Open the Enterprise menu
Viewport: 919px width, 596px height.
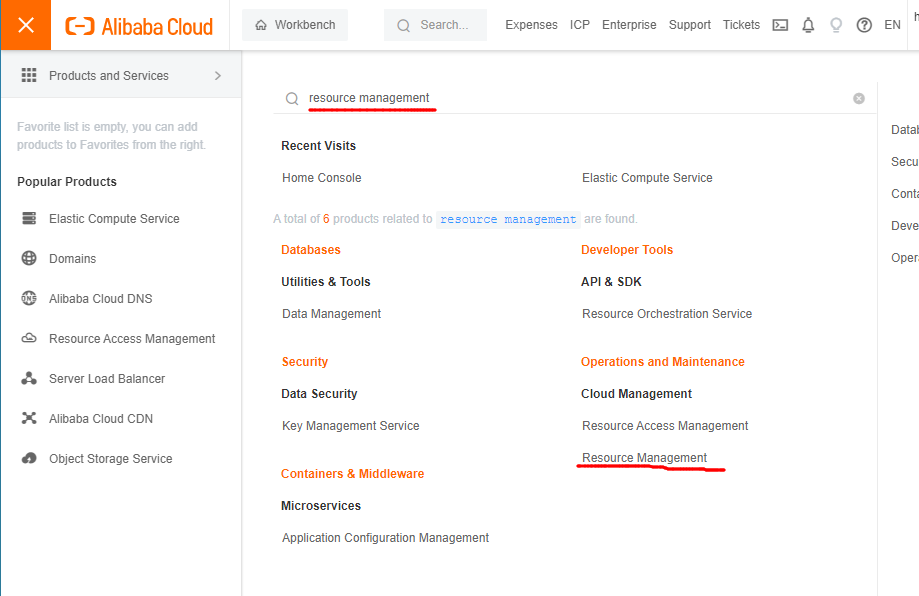(629, 25)
